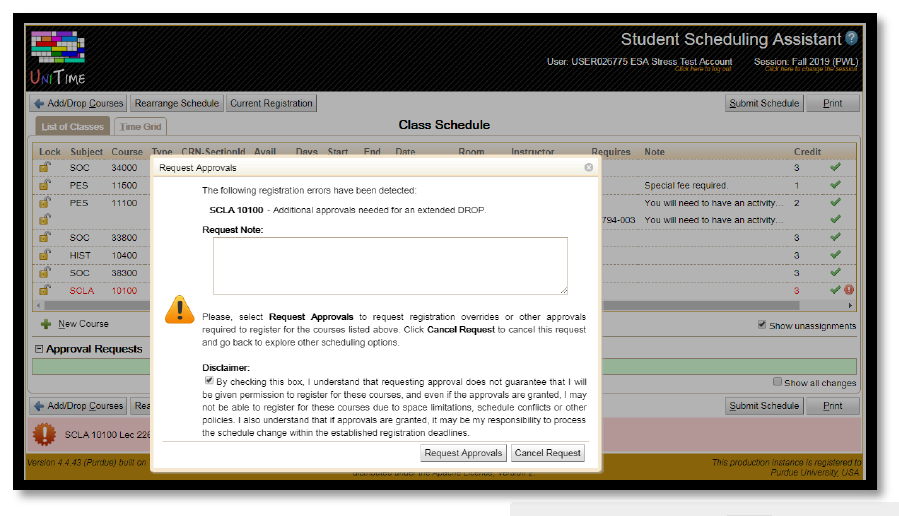Toggle lock icon for HIST 10400
This screenshot has width=899, height=516.
45,255
